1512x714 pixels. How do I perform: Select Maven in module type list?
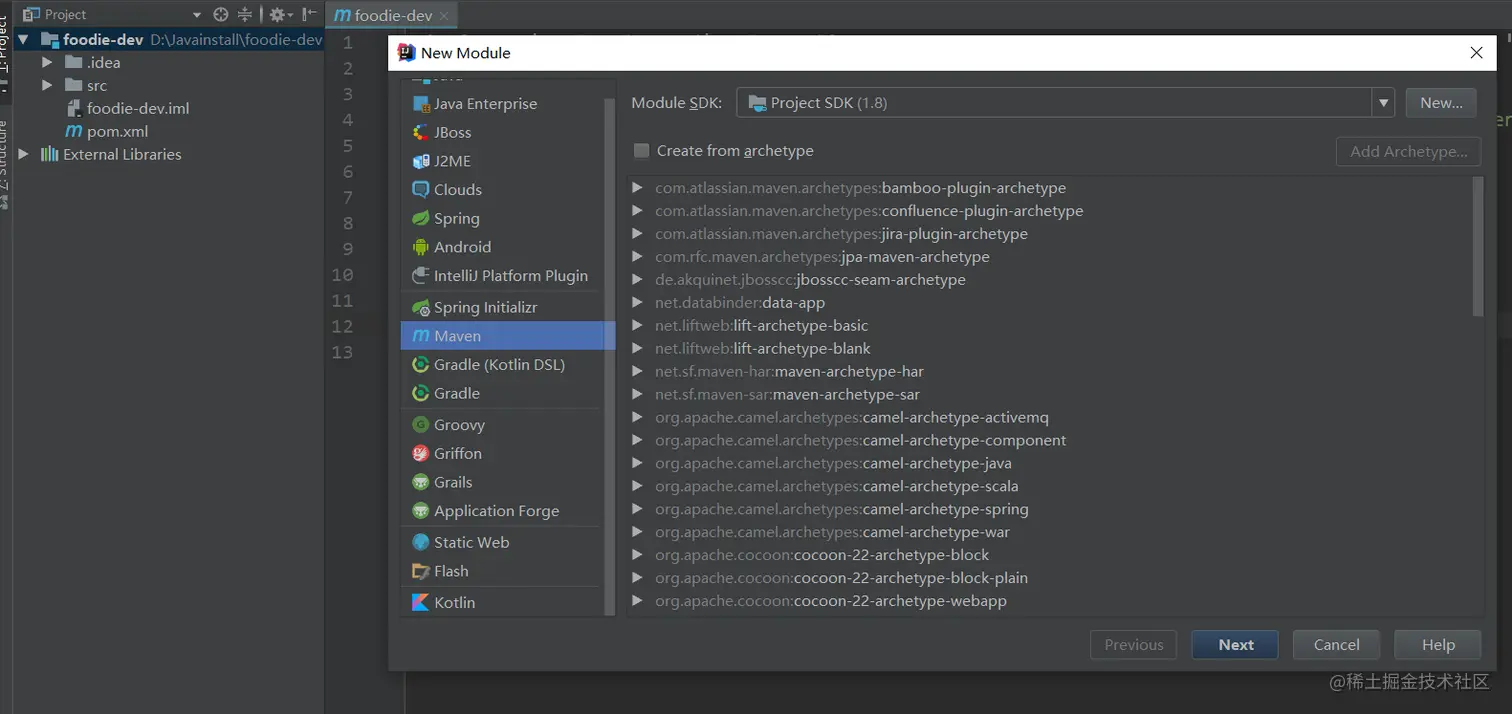coord(508,336)
